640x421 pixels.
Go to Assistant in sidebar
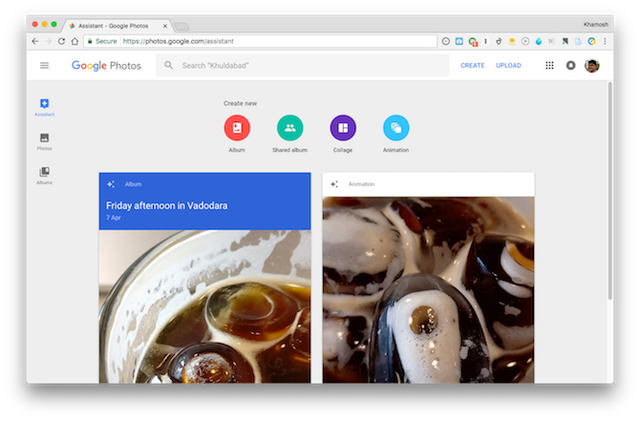[x=44, y=107]
